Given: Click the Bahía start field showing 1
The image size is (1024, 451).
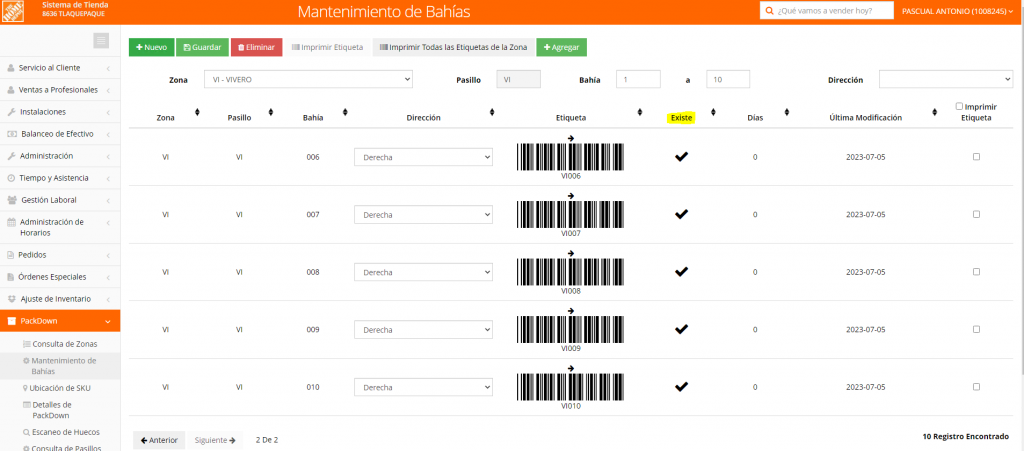Looking at the screenshot, I should pos(638,80).
